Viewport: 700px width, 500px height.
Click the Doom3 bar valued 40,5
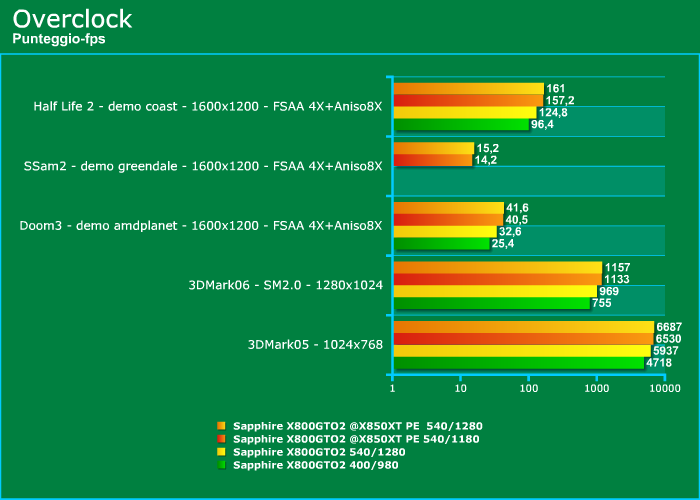tap(448, 220)
